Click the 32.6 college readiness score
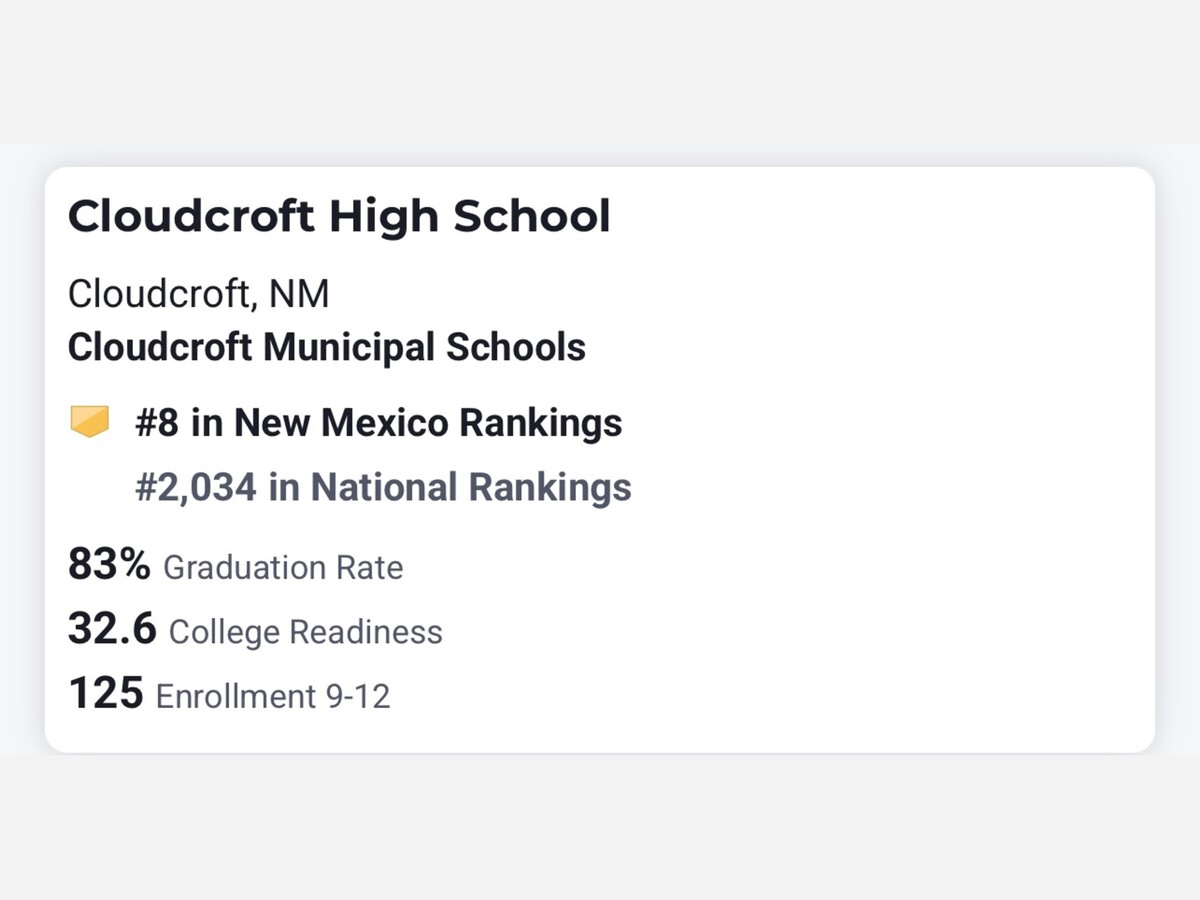 point(112,629)
